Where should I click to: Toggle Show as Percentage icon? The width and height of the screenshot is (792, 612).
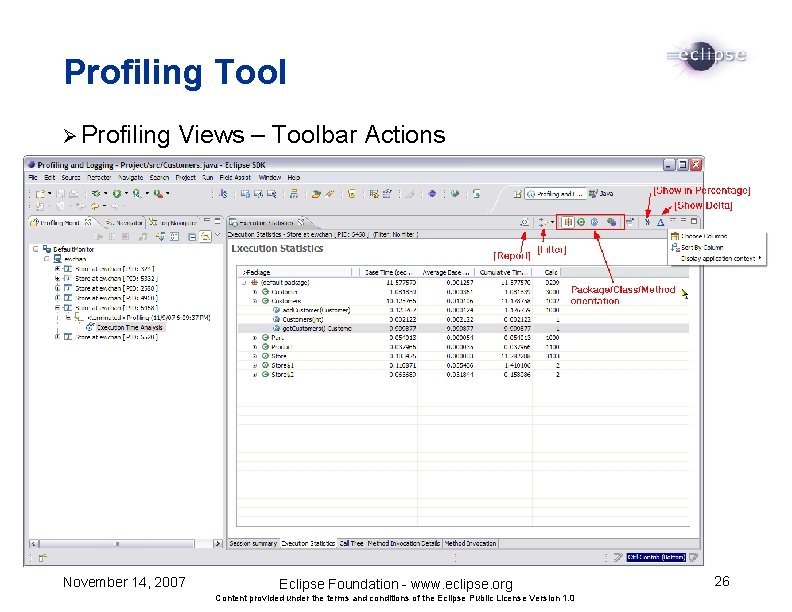647,222
